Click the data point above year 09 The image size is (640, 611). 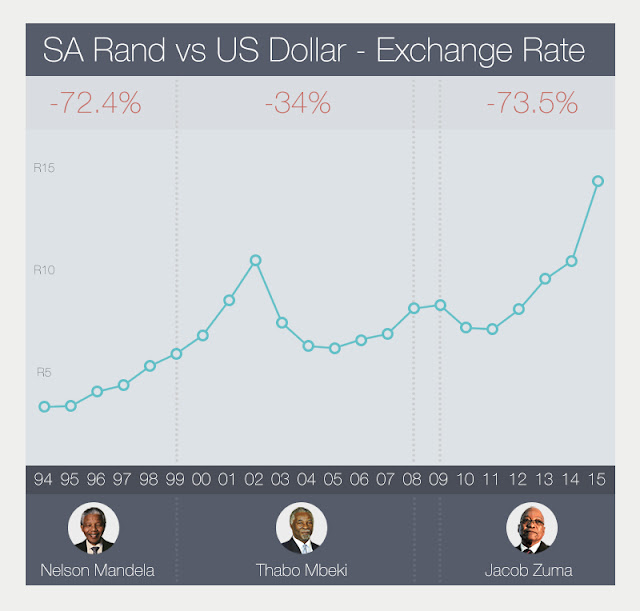click(439, 304)
